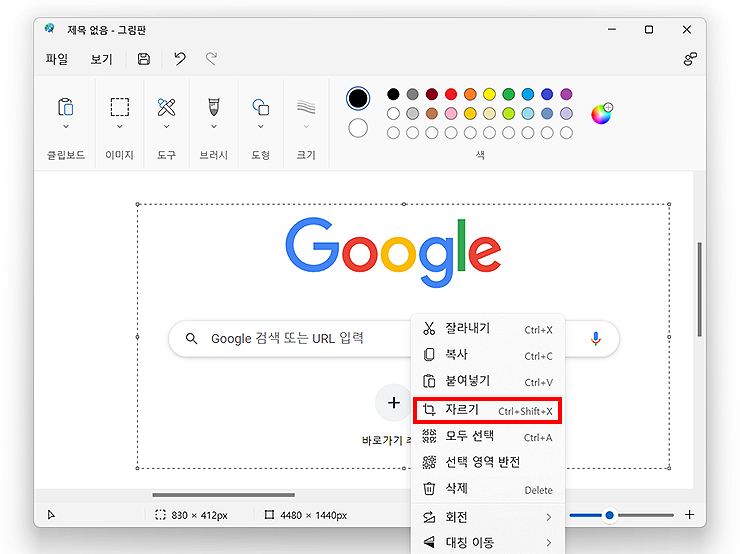Click the shapes icon
Viewport: 740px width, 554px height.
[261, 107]
